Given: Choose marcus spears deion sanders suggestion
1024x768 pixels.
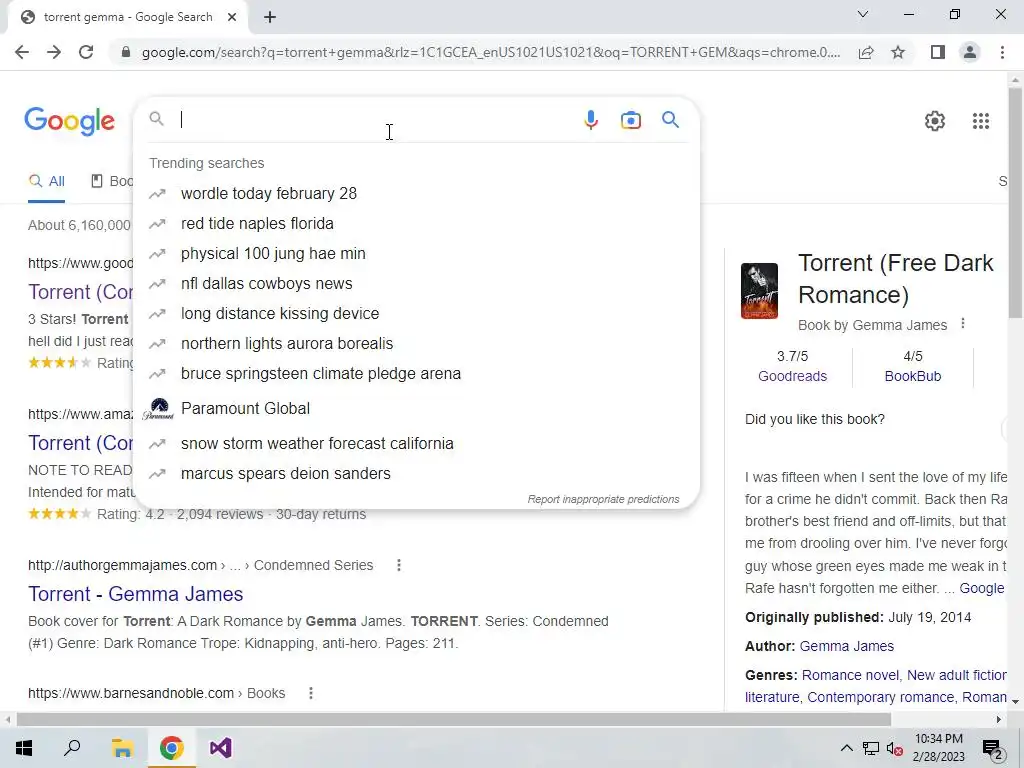Looking at the screenshot, I should [416, 473].
